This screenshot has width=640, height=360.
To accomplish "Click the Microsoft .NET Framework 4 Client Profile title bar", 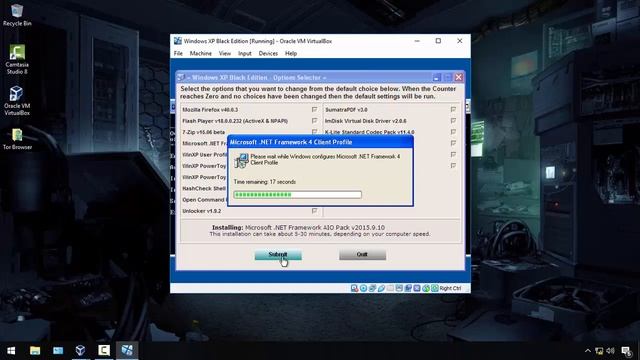I will (320, 142).
